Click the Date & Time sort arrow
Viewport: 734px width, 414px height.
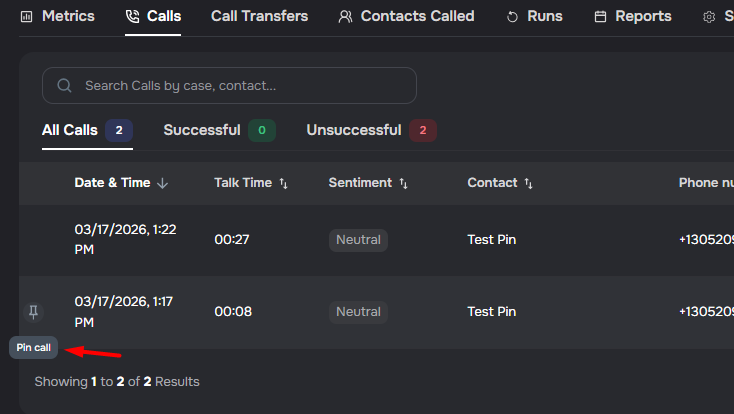163,183
